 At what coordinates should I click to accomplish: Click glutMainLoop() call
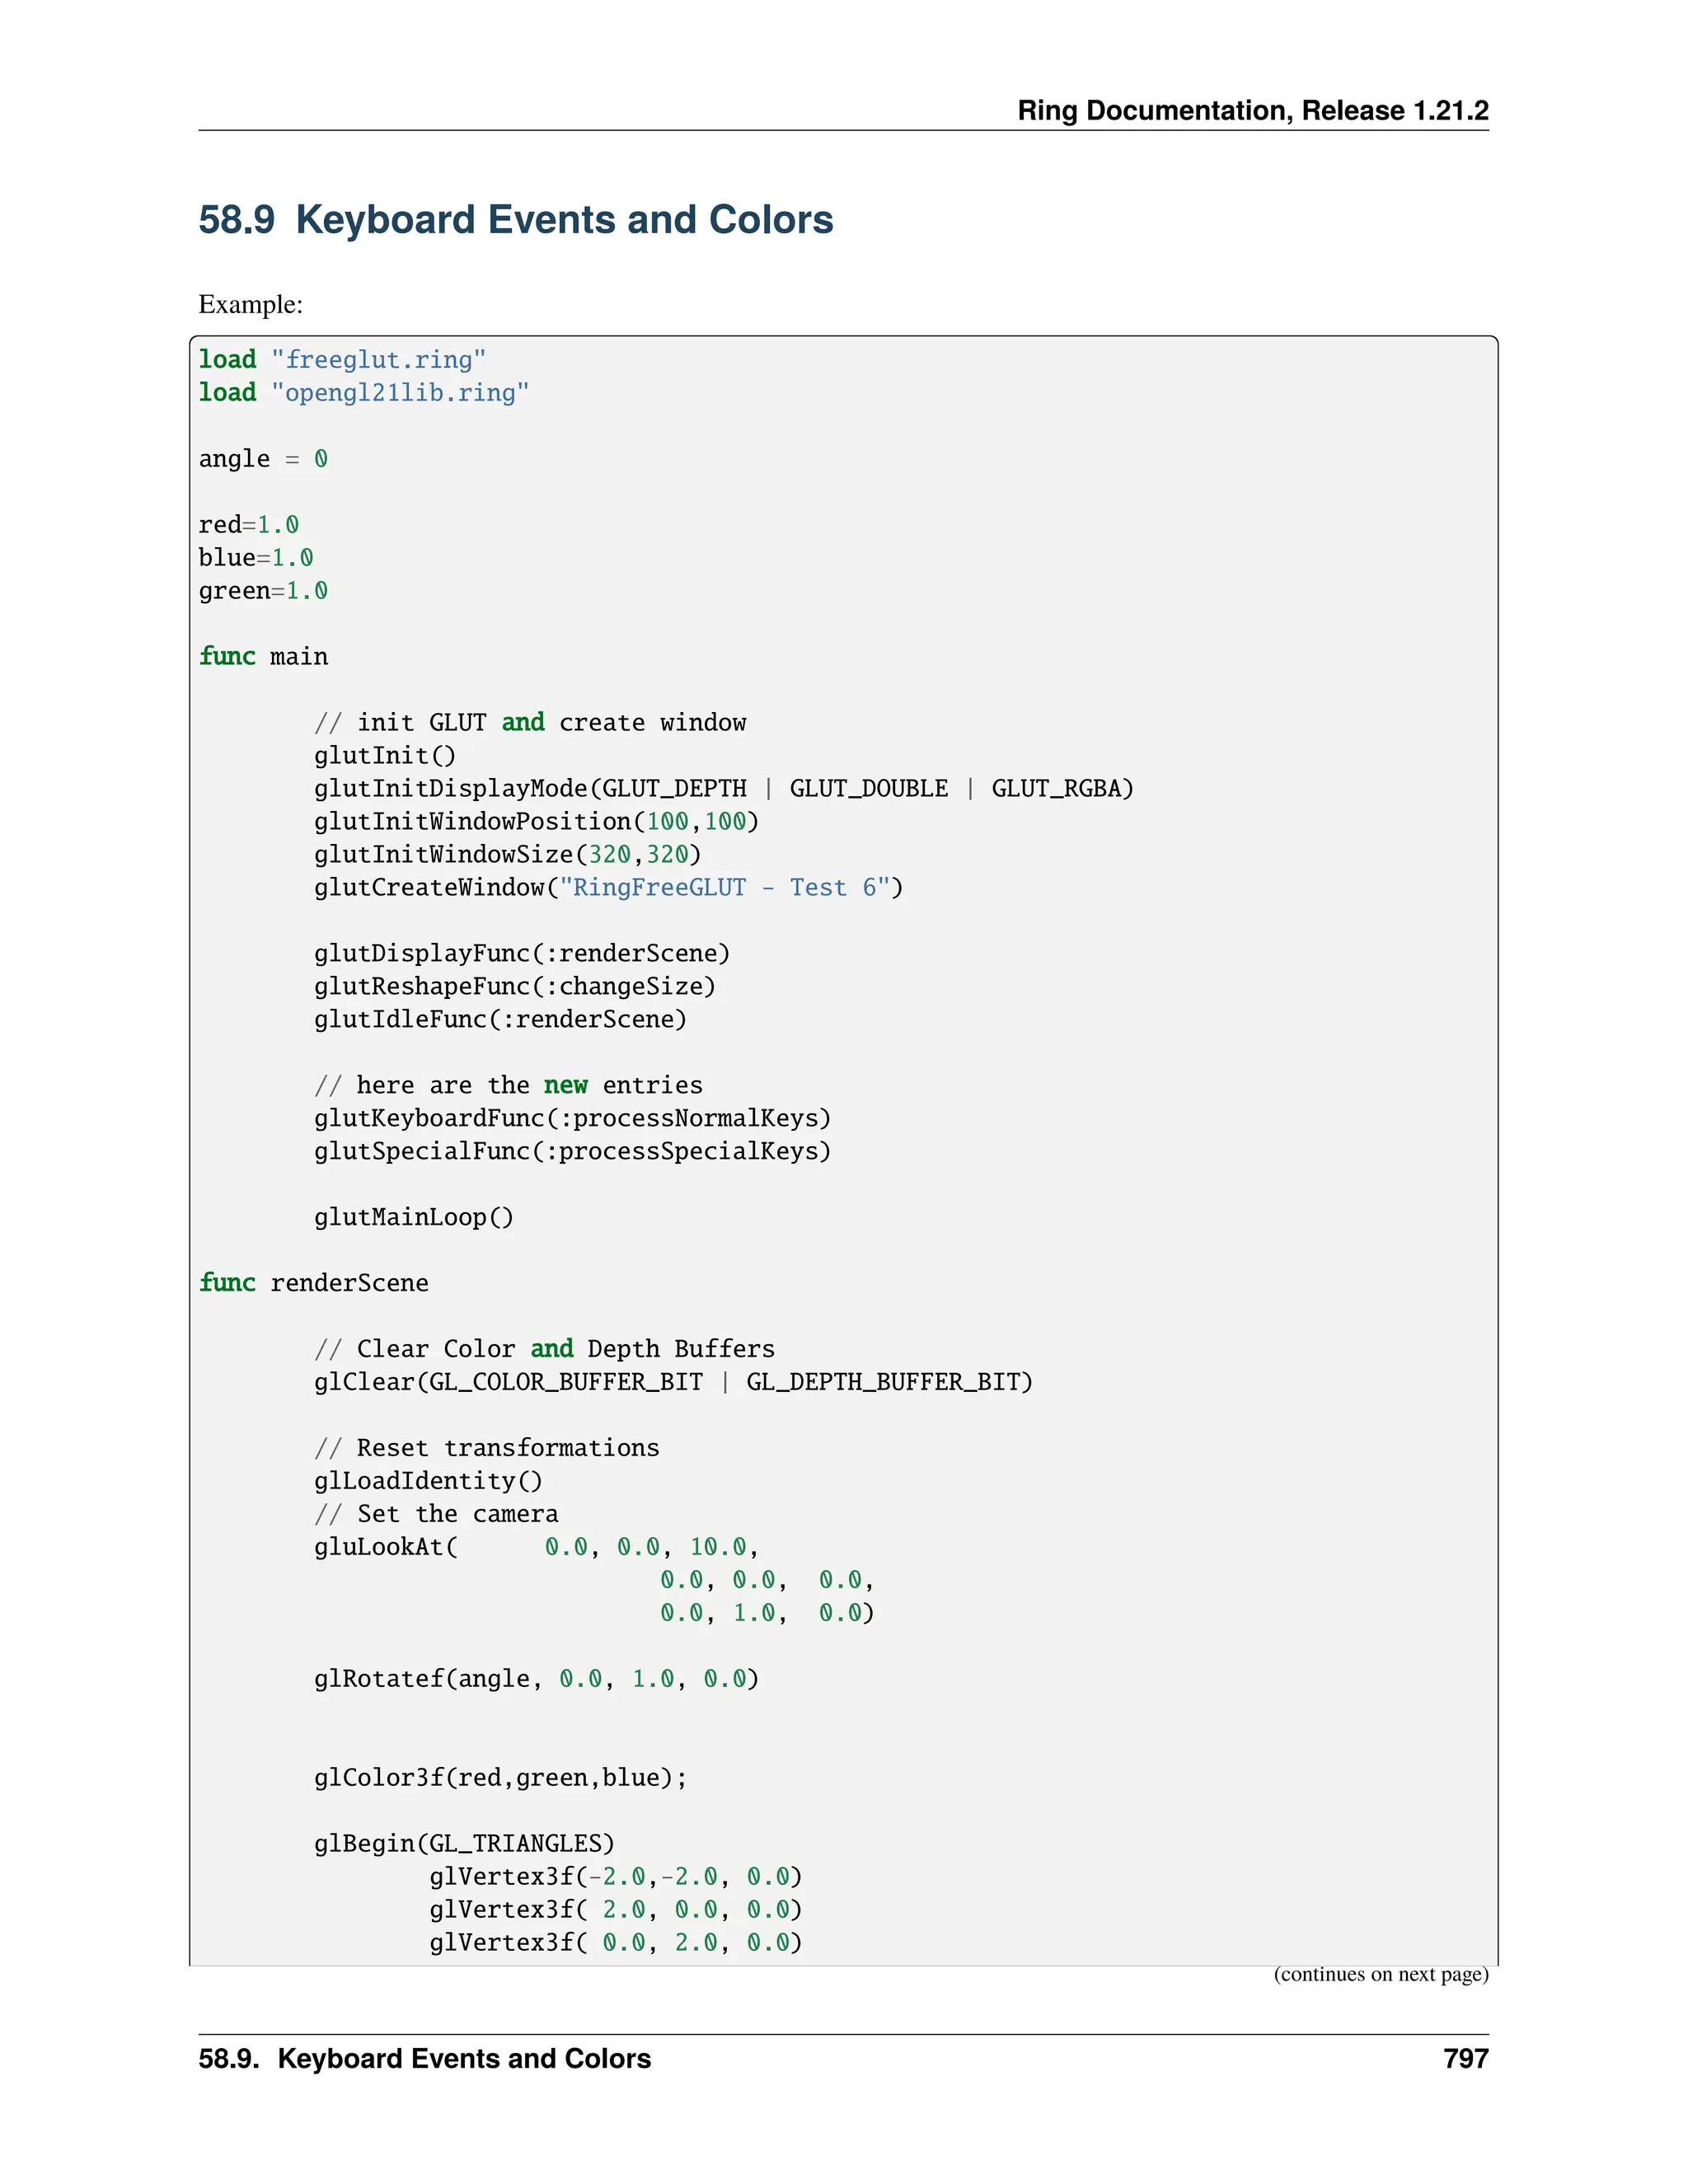click(x=413, y=1218)
